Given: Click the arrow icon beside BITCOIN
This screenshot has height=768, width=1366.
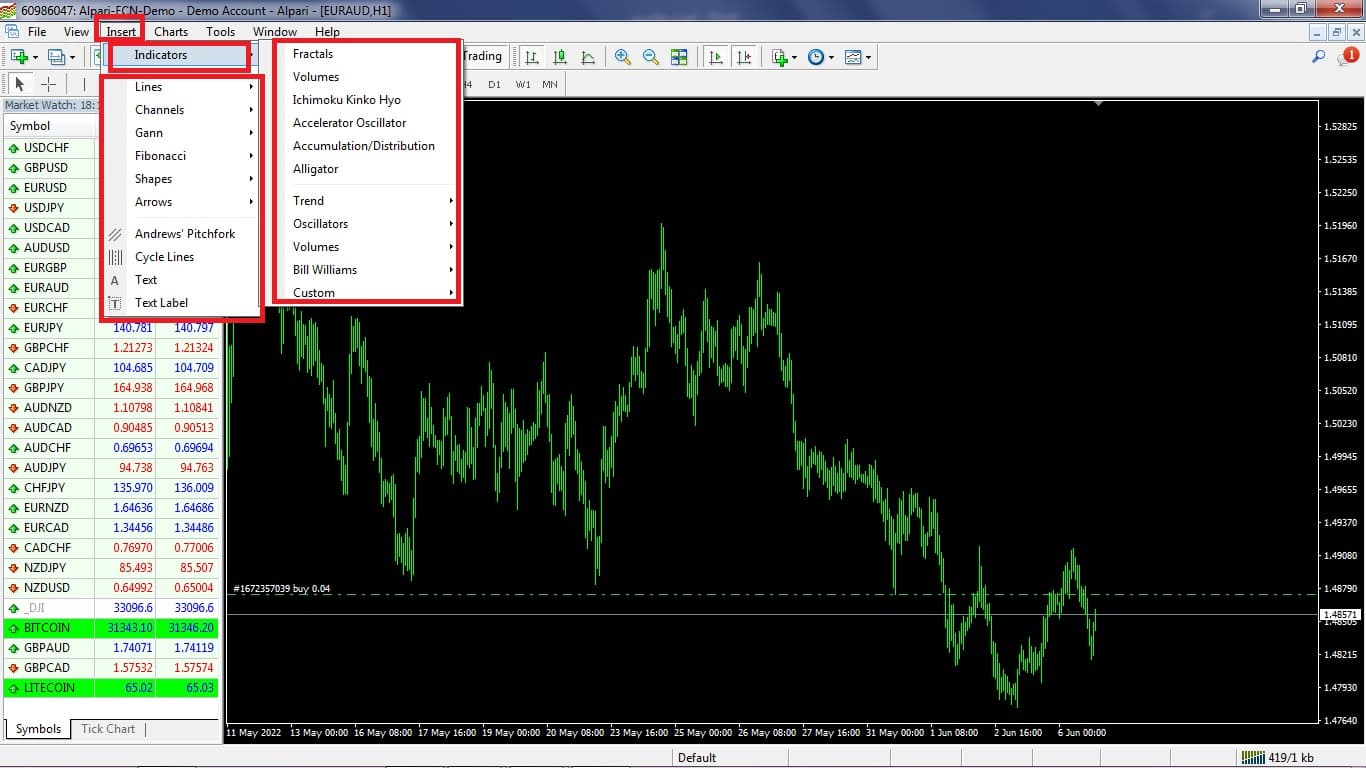Looking at the screenshot, I should coord(14,628).
